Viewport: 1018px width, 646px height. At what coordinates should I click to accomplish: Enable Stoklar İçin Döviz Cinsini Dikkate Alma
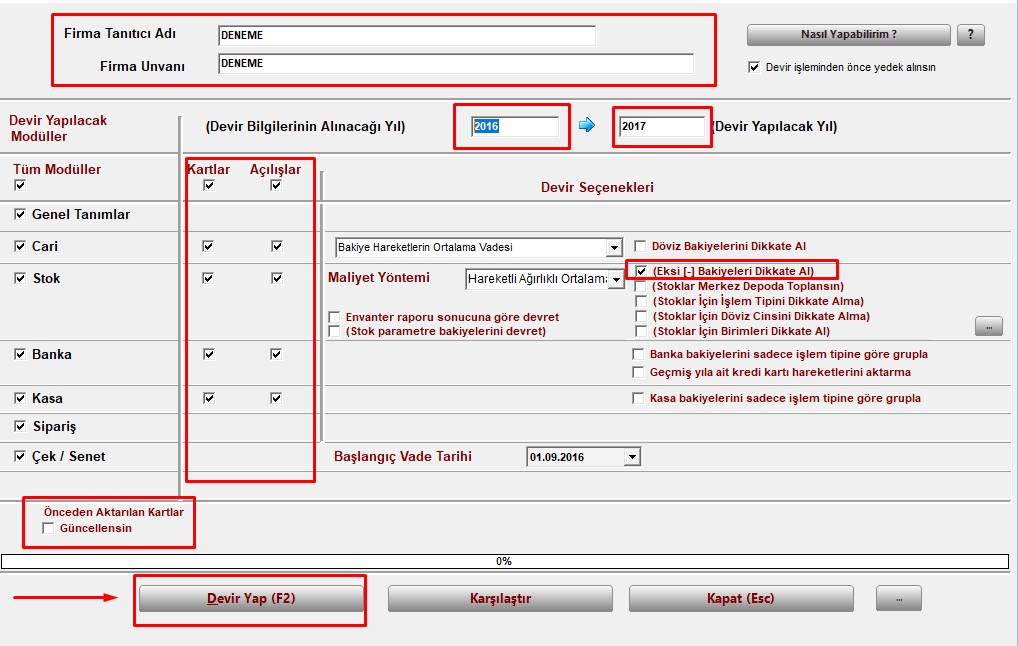coord(641,316)
